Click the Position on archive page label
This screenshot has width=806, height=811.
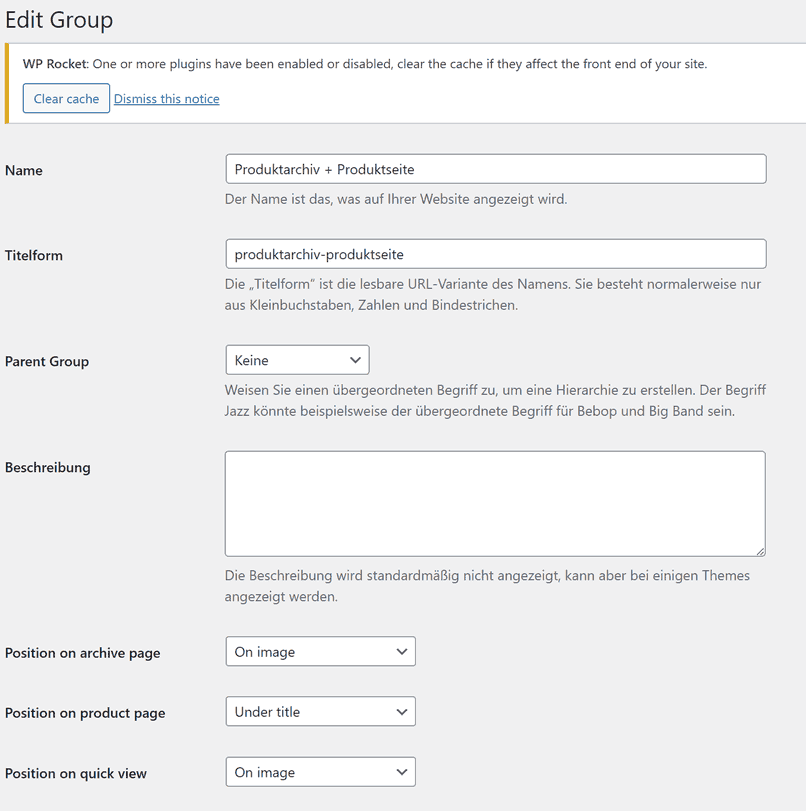click(x=82, y=653)
